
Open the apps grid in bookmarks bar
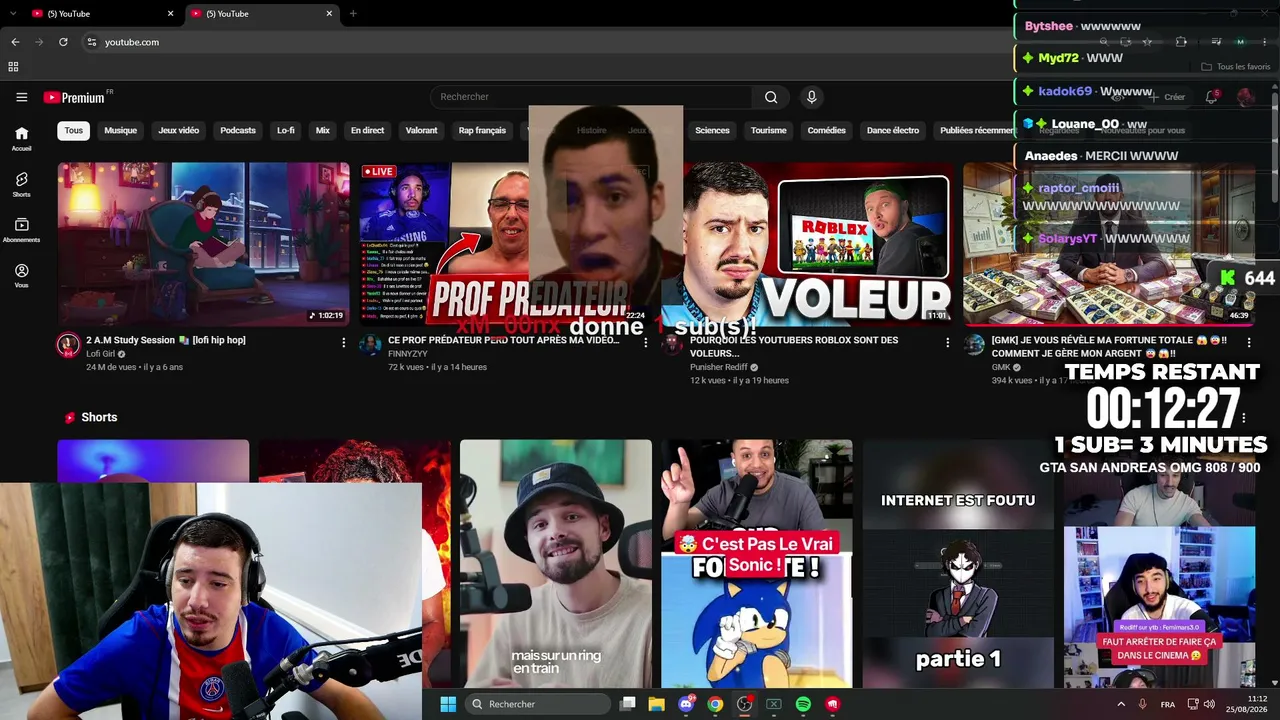[13, 67]
